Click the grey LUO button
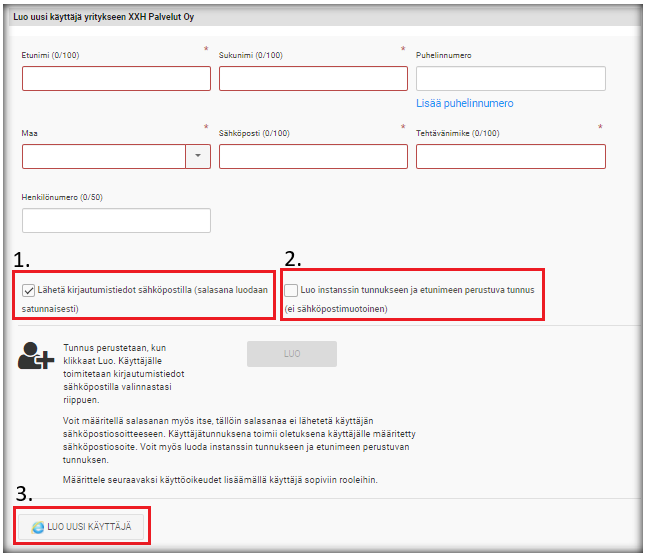This screenshot has width=646, height=556. coord(291,354)
